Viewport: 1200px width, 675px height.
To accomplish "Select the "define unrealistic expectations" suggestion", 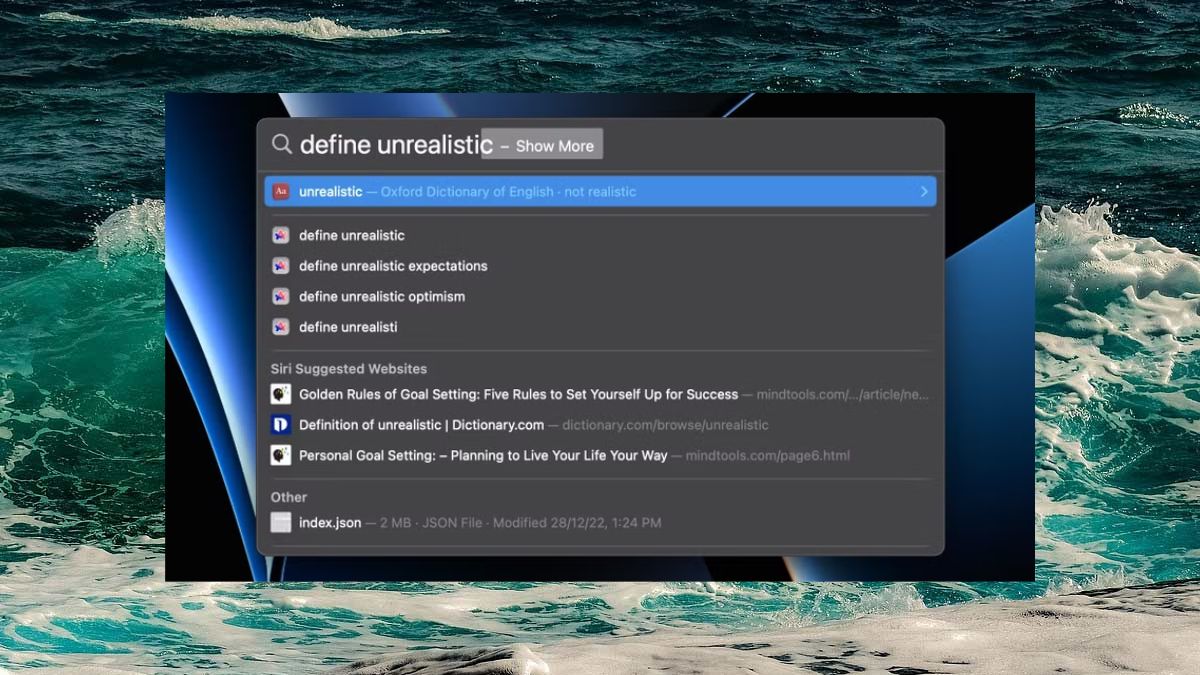I will click(x=393, y=266).
